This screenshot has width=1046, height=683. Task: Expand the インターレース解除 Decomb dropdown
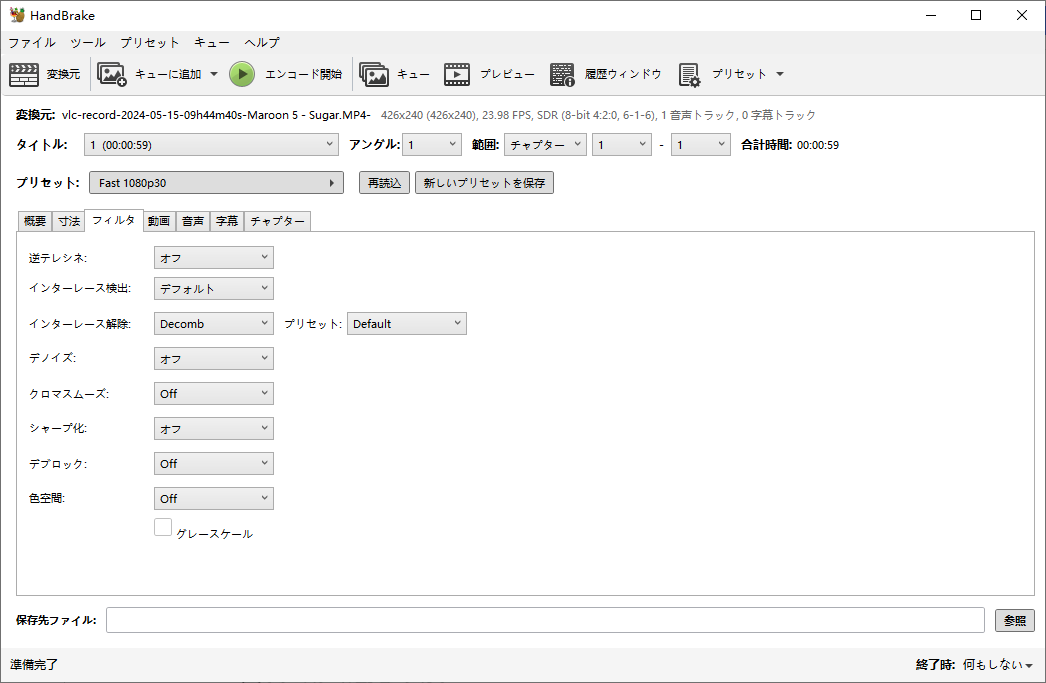[213, 323]
